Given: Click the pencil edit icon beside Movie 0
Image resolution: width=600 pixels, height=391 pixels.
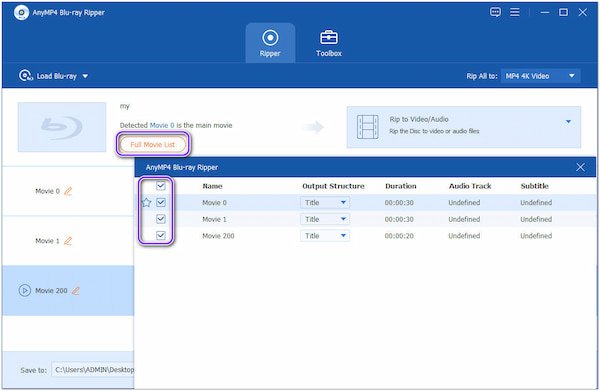Looking at the screenshot, I should [x=68, y=191].
